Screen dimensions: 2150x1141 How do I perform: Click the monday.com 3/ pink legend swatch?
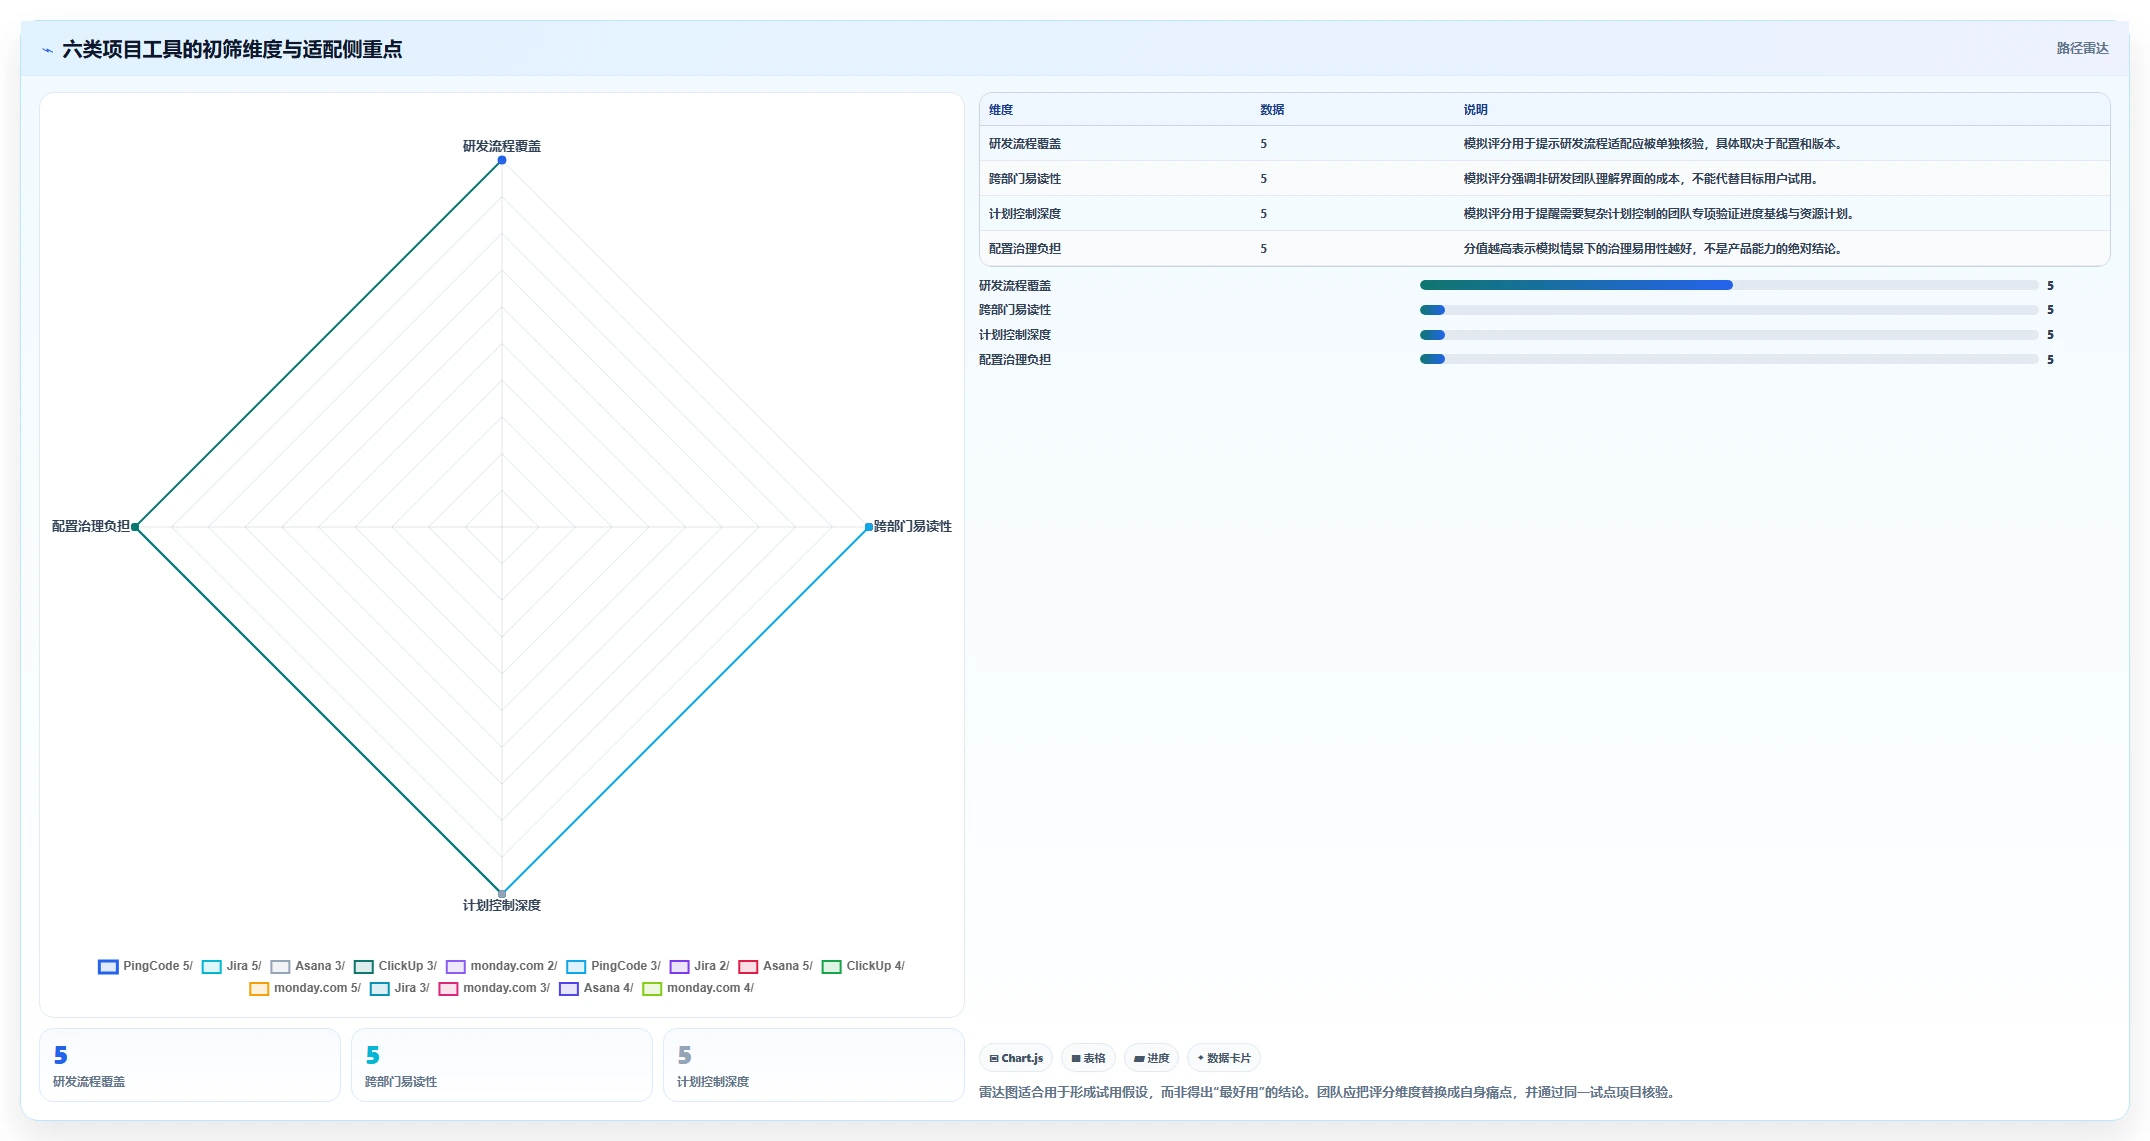448,989
